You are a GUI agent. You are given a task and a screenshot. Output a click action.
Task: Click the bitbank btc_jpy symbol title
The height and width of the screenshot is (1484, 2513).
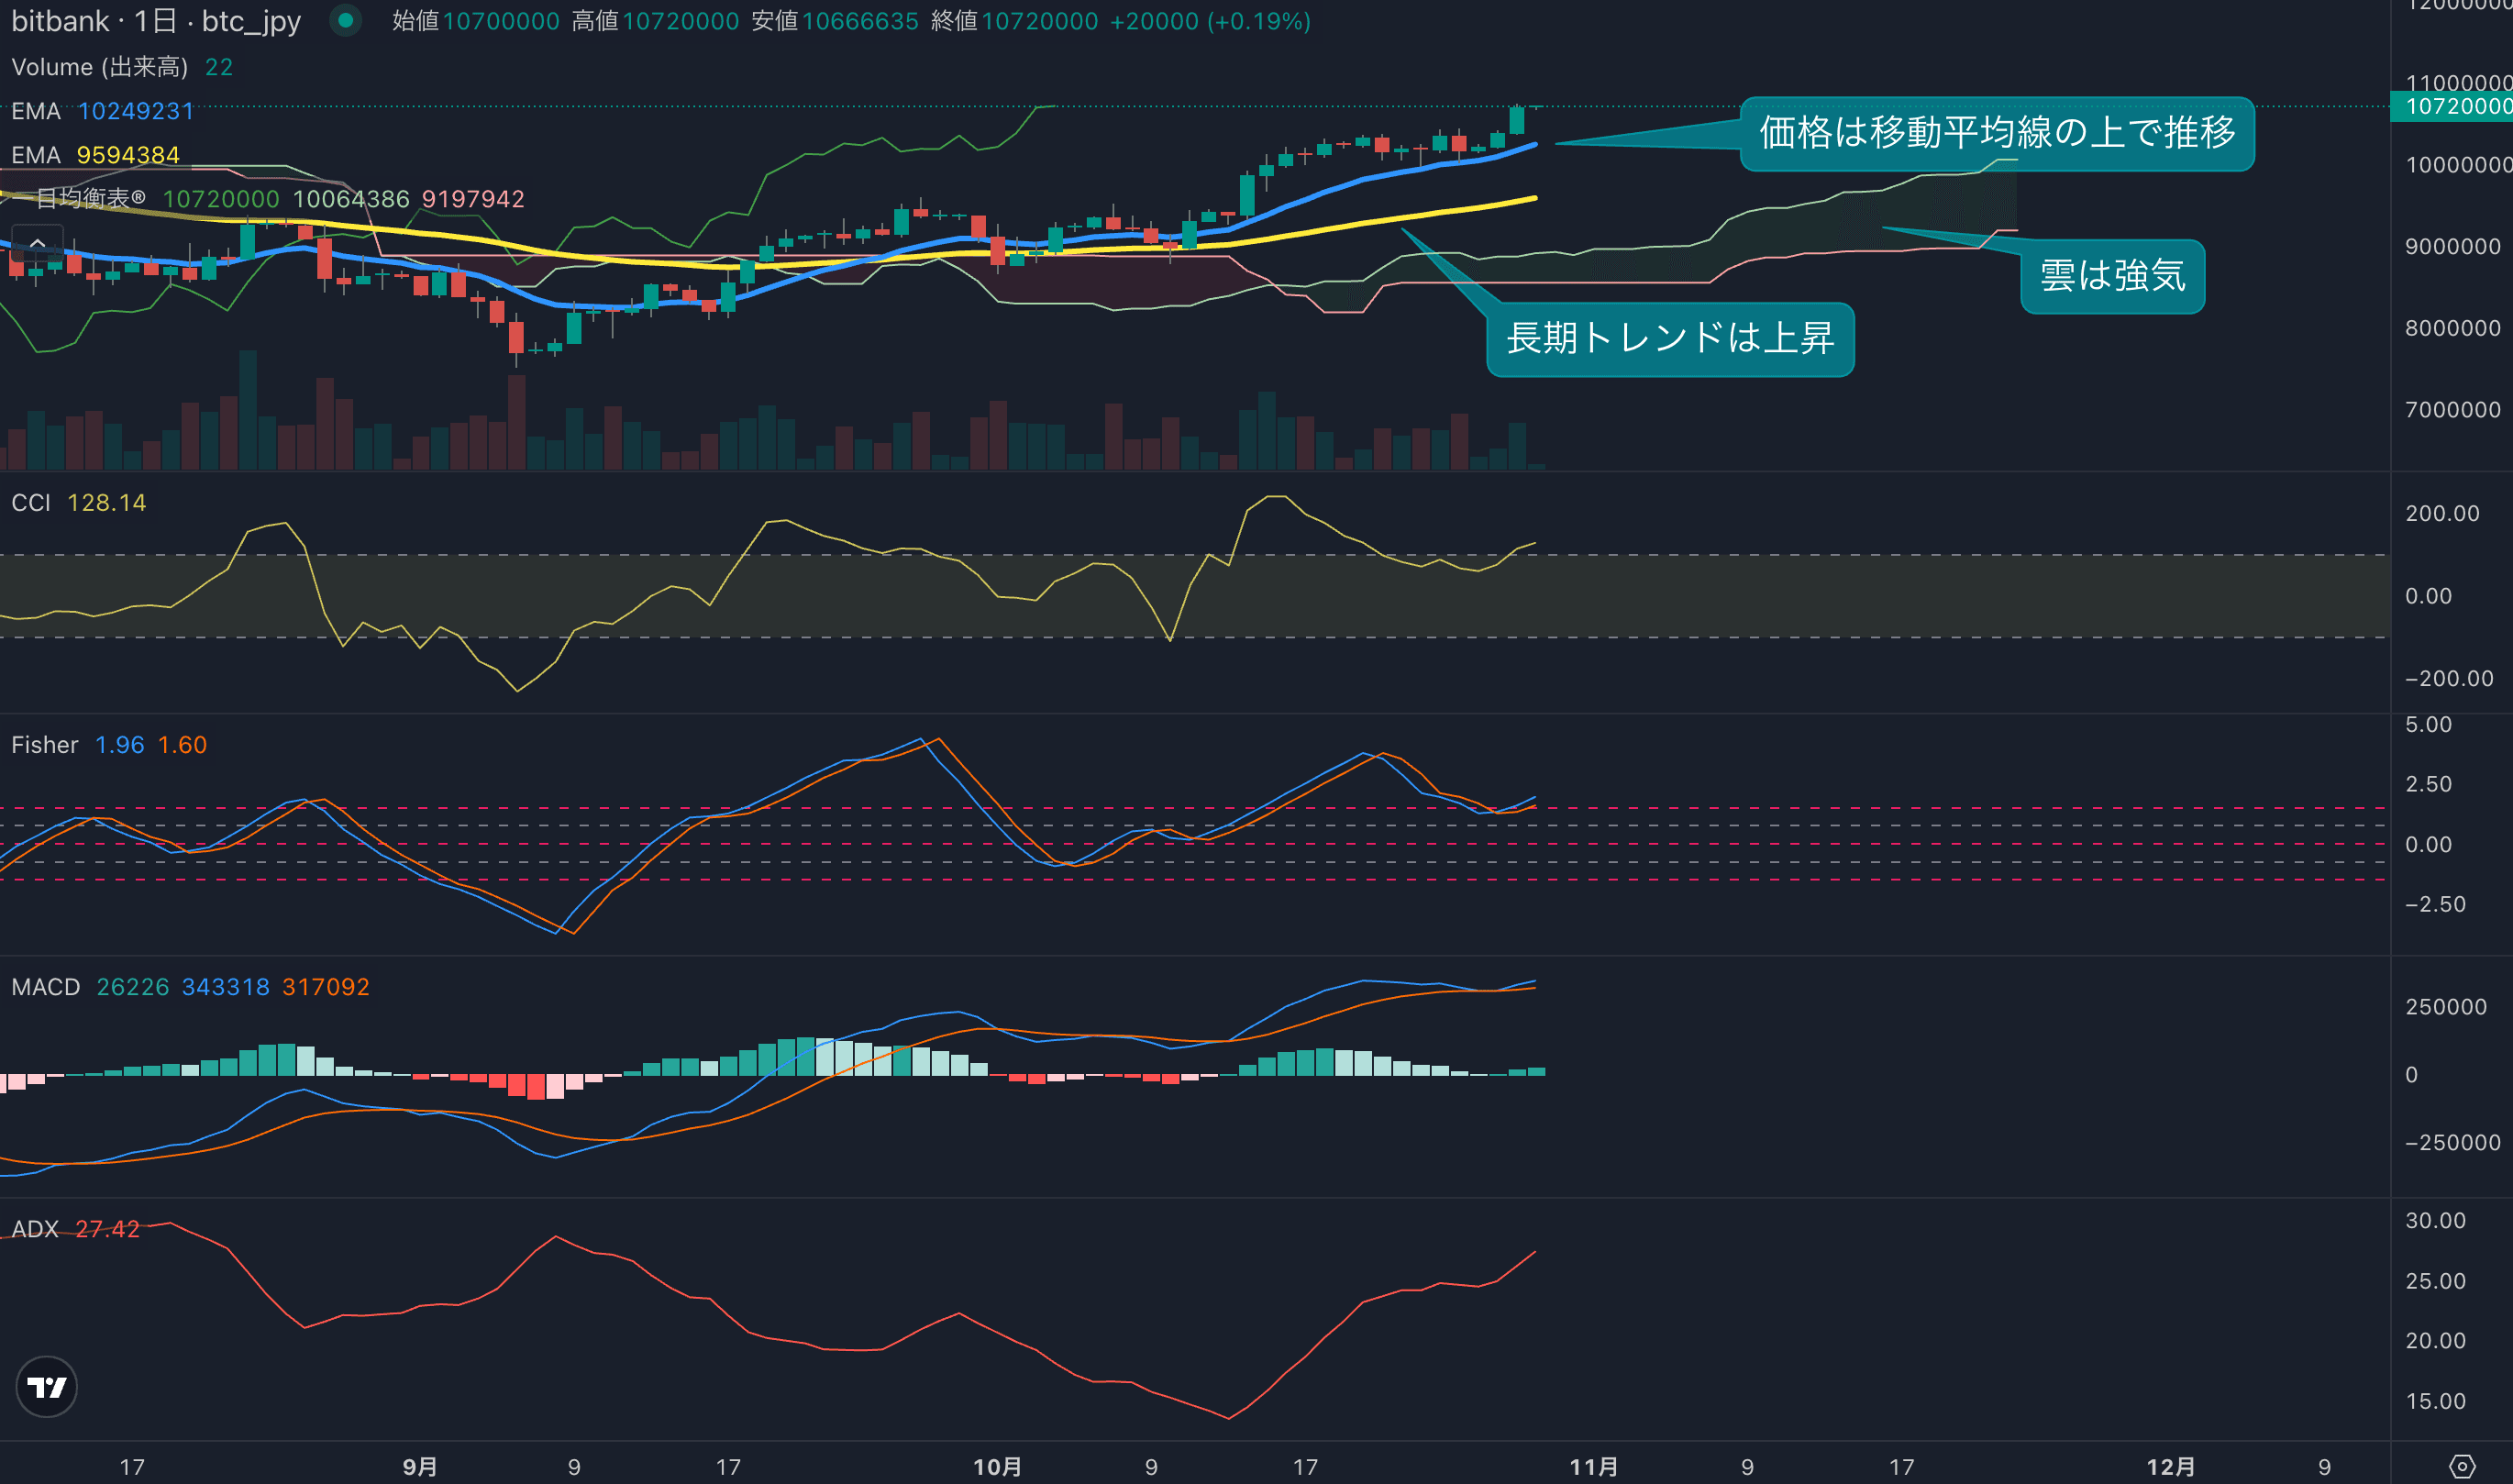click(156, 21)
